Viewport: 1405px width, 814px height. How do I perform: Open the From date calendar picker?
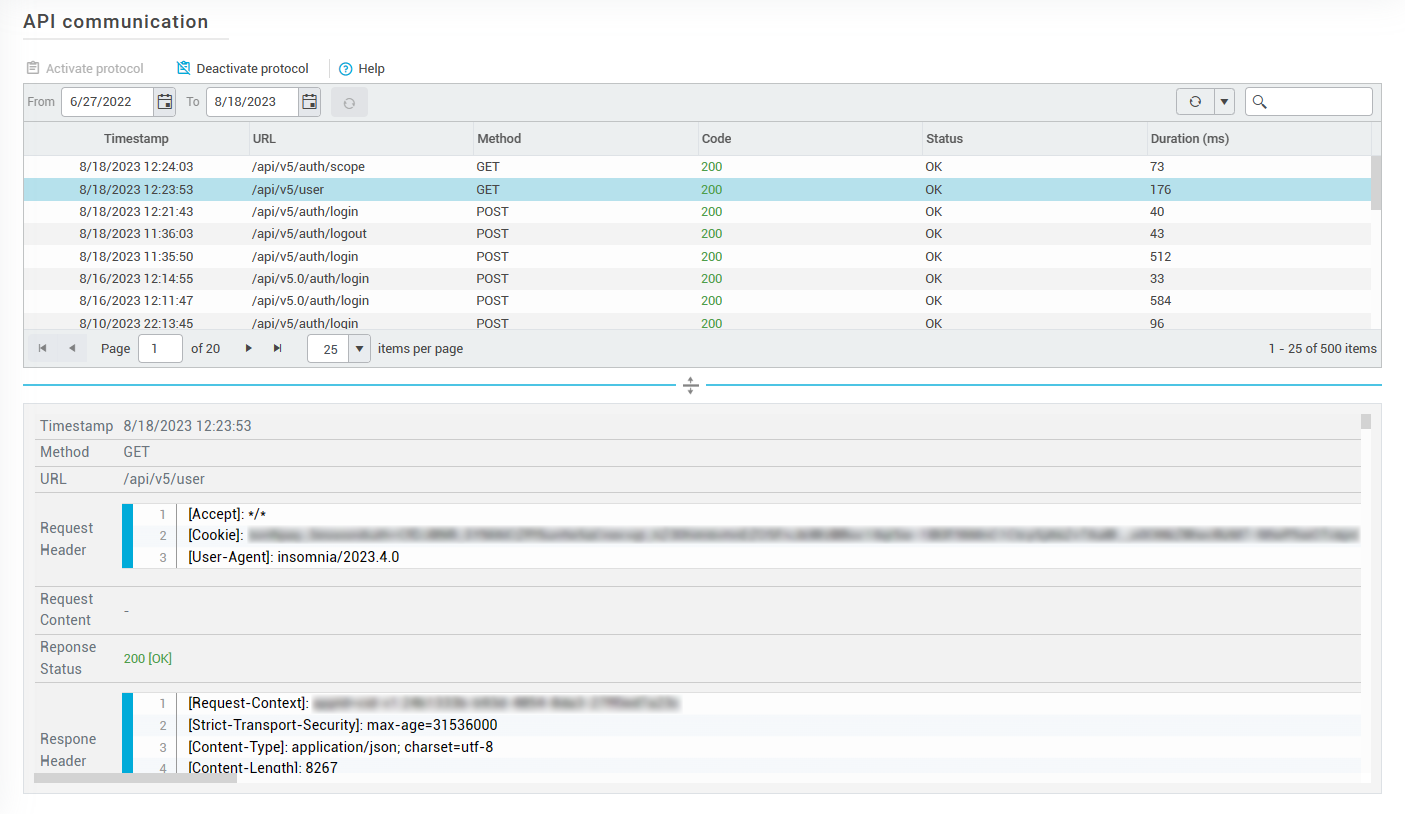(165, 102)
